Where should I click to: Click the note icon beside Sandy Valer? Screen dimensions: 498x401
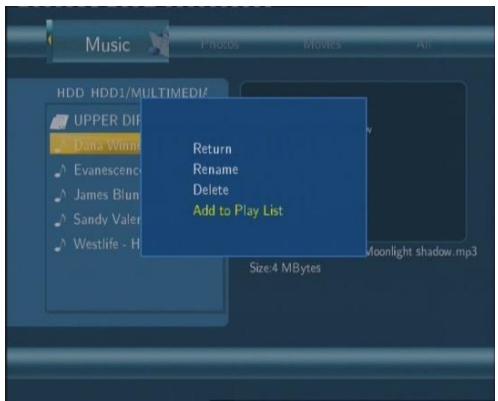[x=60, y=220]
